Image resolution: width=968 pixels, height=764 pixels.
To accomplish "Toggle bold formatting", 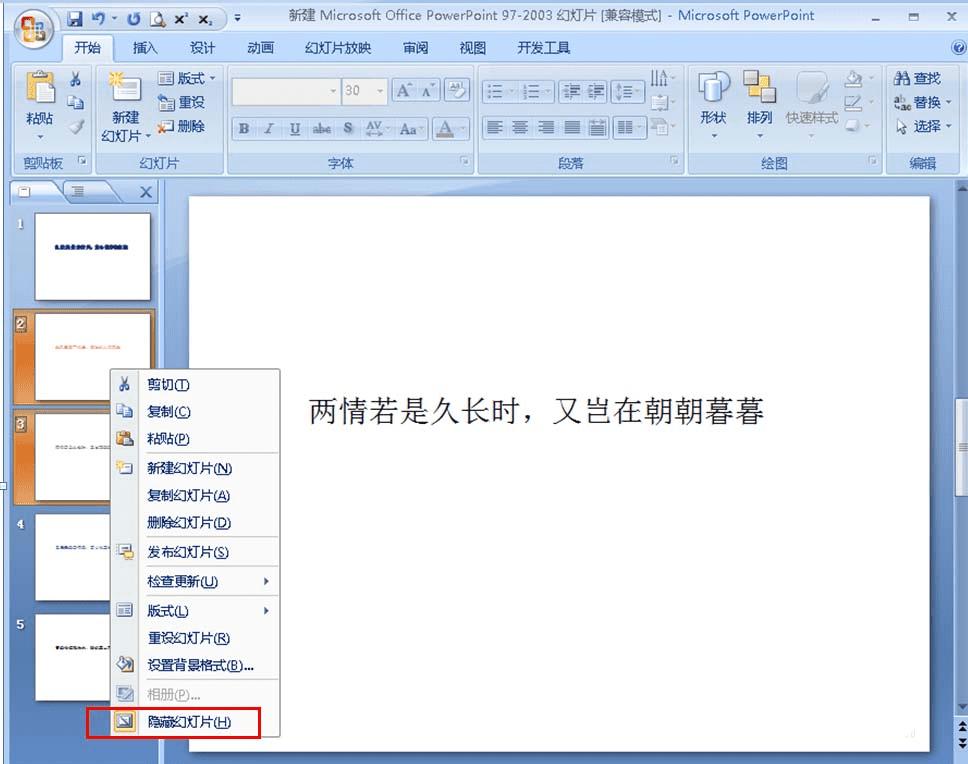I will [244, 128].
